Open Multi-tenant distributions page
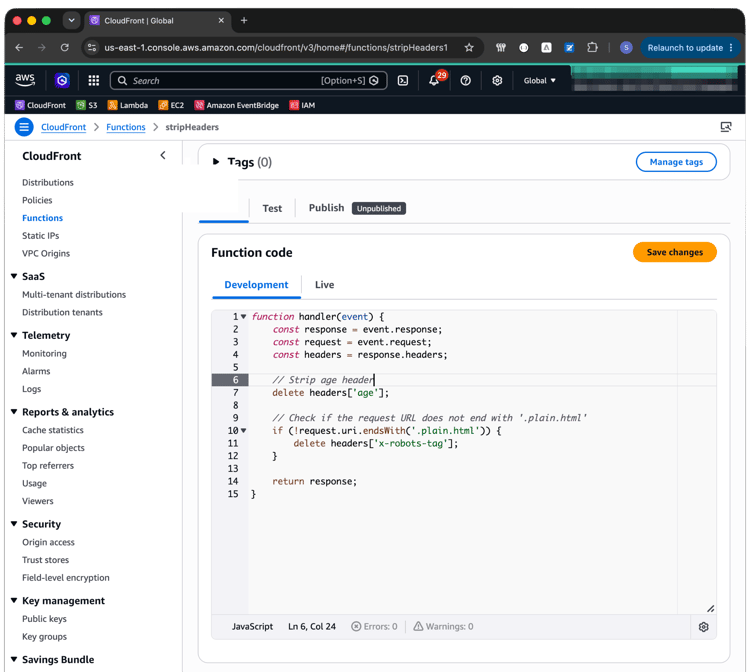The height and width of the screenshot is (672, 750). [74, 294]
